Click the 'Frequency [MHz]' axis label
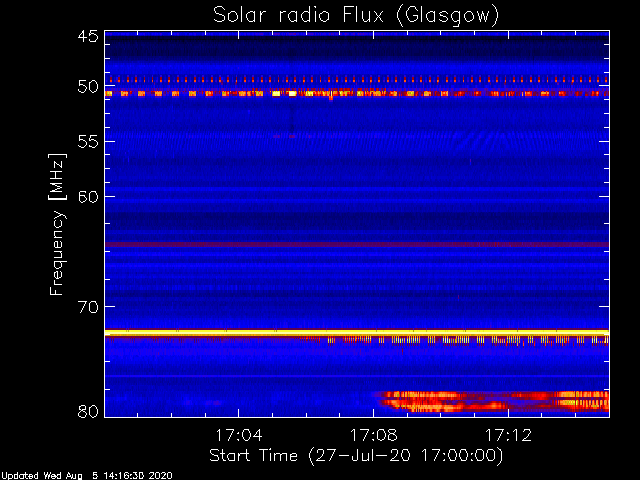 pos(57,224)
